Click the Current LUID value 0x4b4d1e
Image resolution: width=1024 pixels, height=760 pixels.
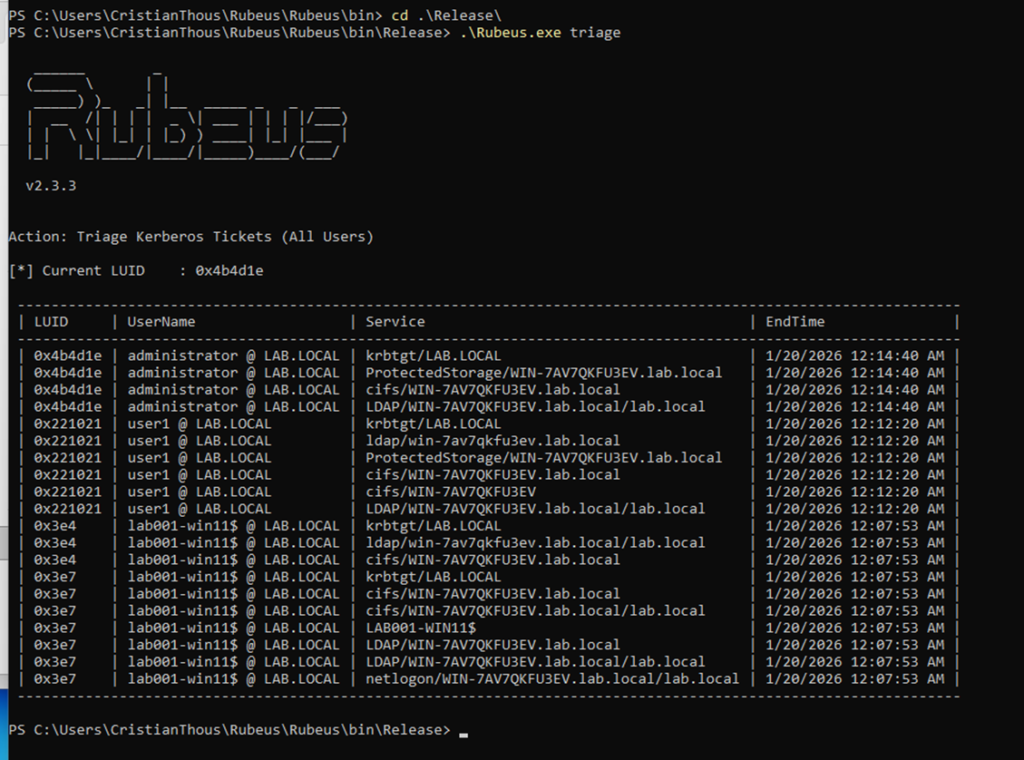point(229,271)
